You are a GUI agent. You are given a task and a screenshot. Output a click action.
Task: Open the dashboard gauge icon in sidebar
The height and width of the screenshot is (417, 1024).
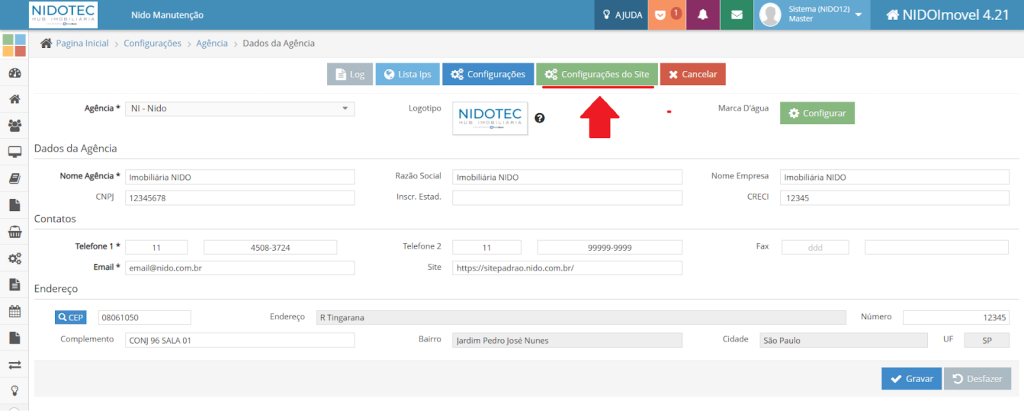(x=15, y=73)
